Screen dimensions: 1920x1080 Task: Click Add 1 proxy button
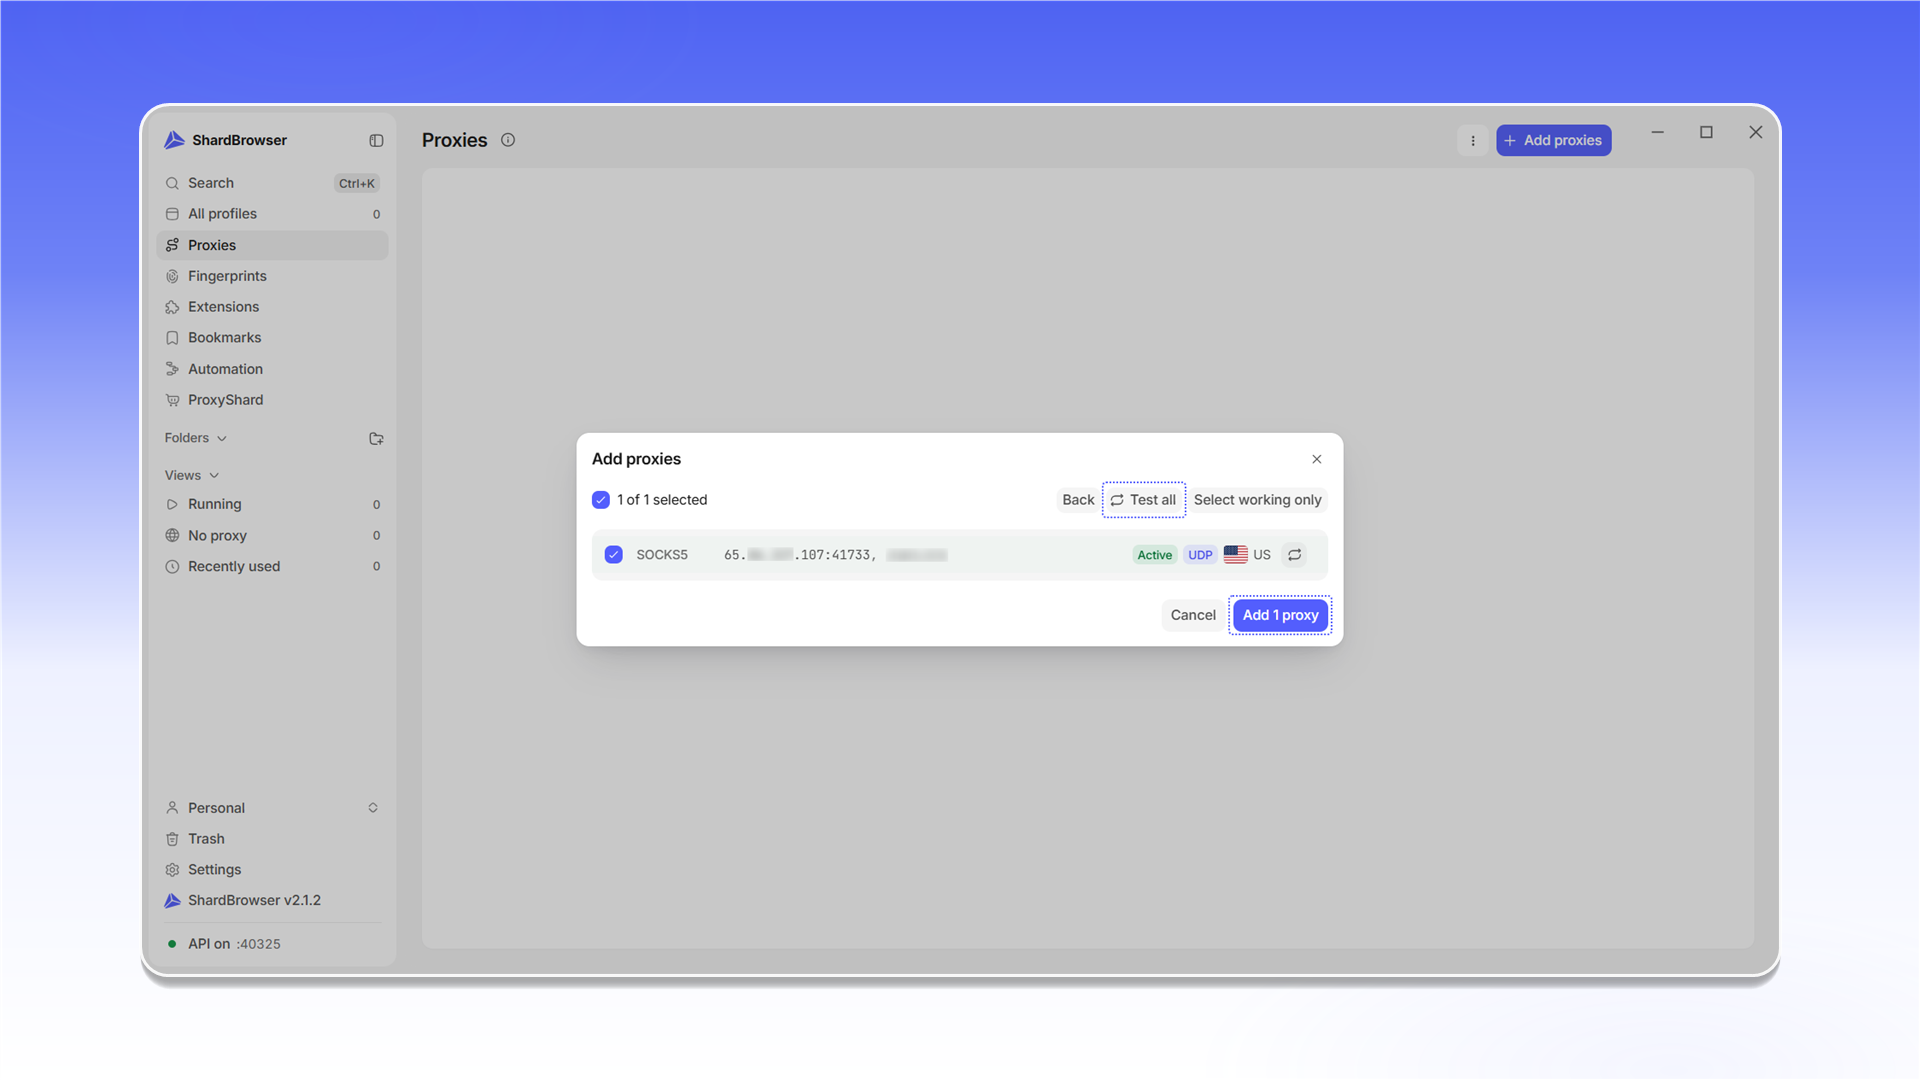pos(1280,615)
